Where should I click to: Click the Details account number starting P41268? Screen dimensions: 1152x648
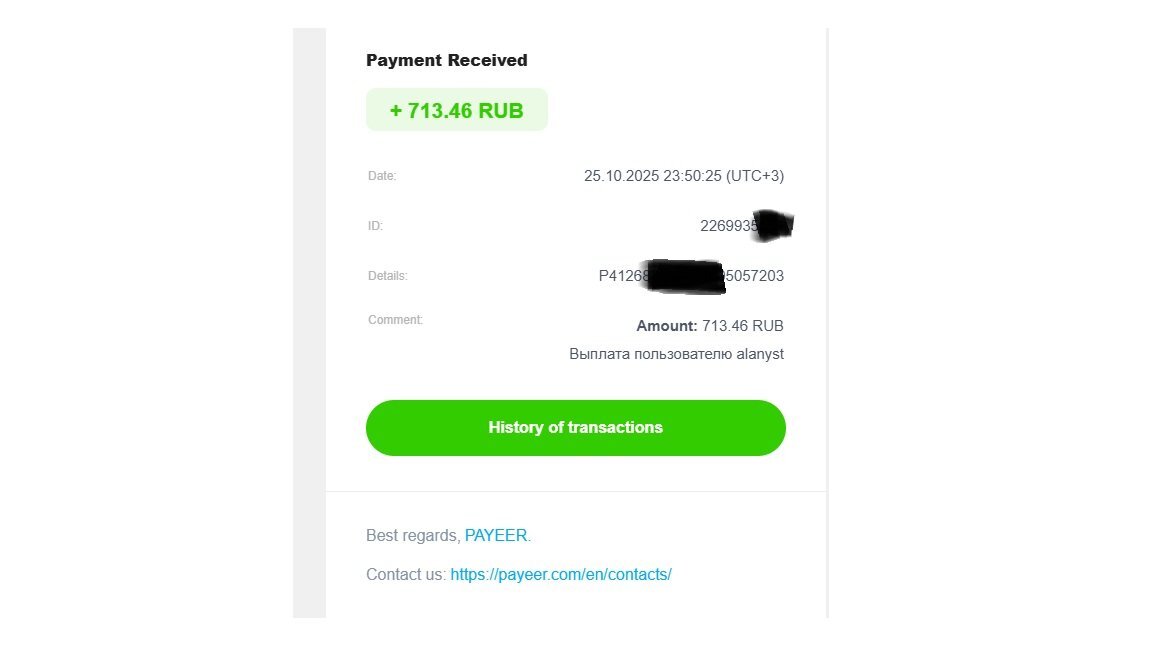[691, 276]
